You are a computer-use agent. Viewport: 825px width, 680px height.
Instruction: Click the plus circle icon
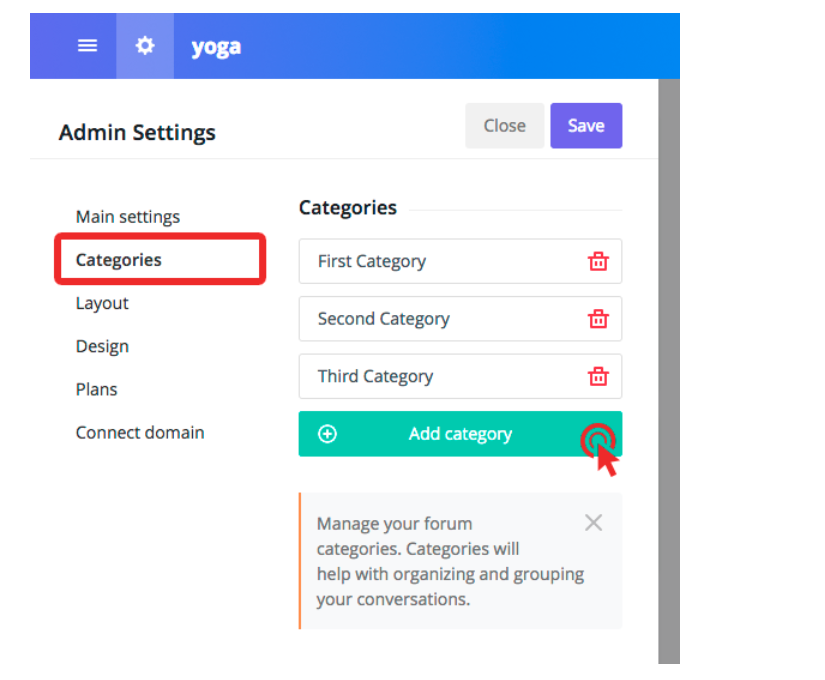(327, 434)
